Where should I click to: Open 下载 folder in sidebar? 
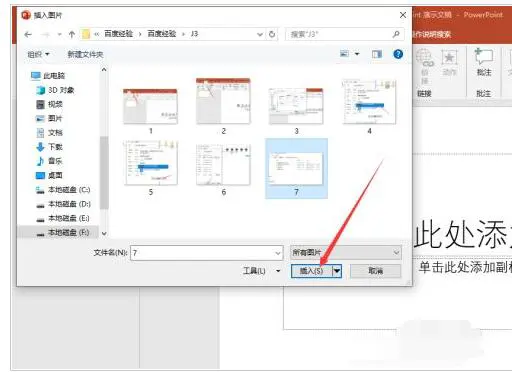[x=49, y=147]
